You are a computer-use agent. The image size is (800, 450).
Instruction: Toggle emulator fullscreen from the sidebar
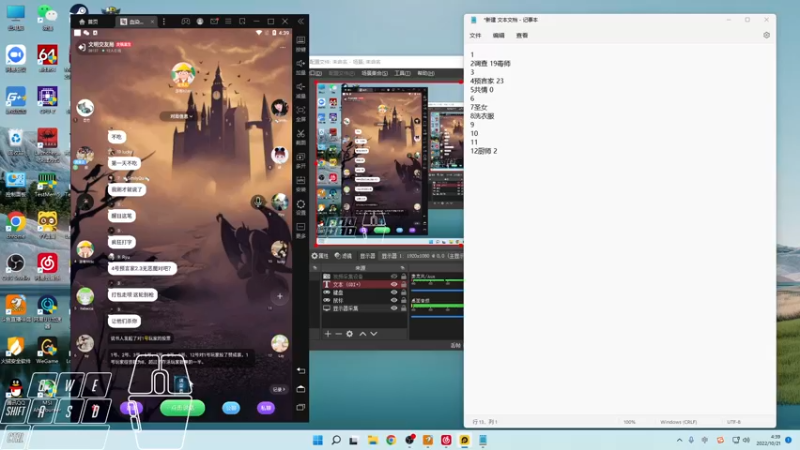[301, 110]
